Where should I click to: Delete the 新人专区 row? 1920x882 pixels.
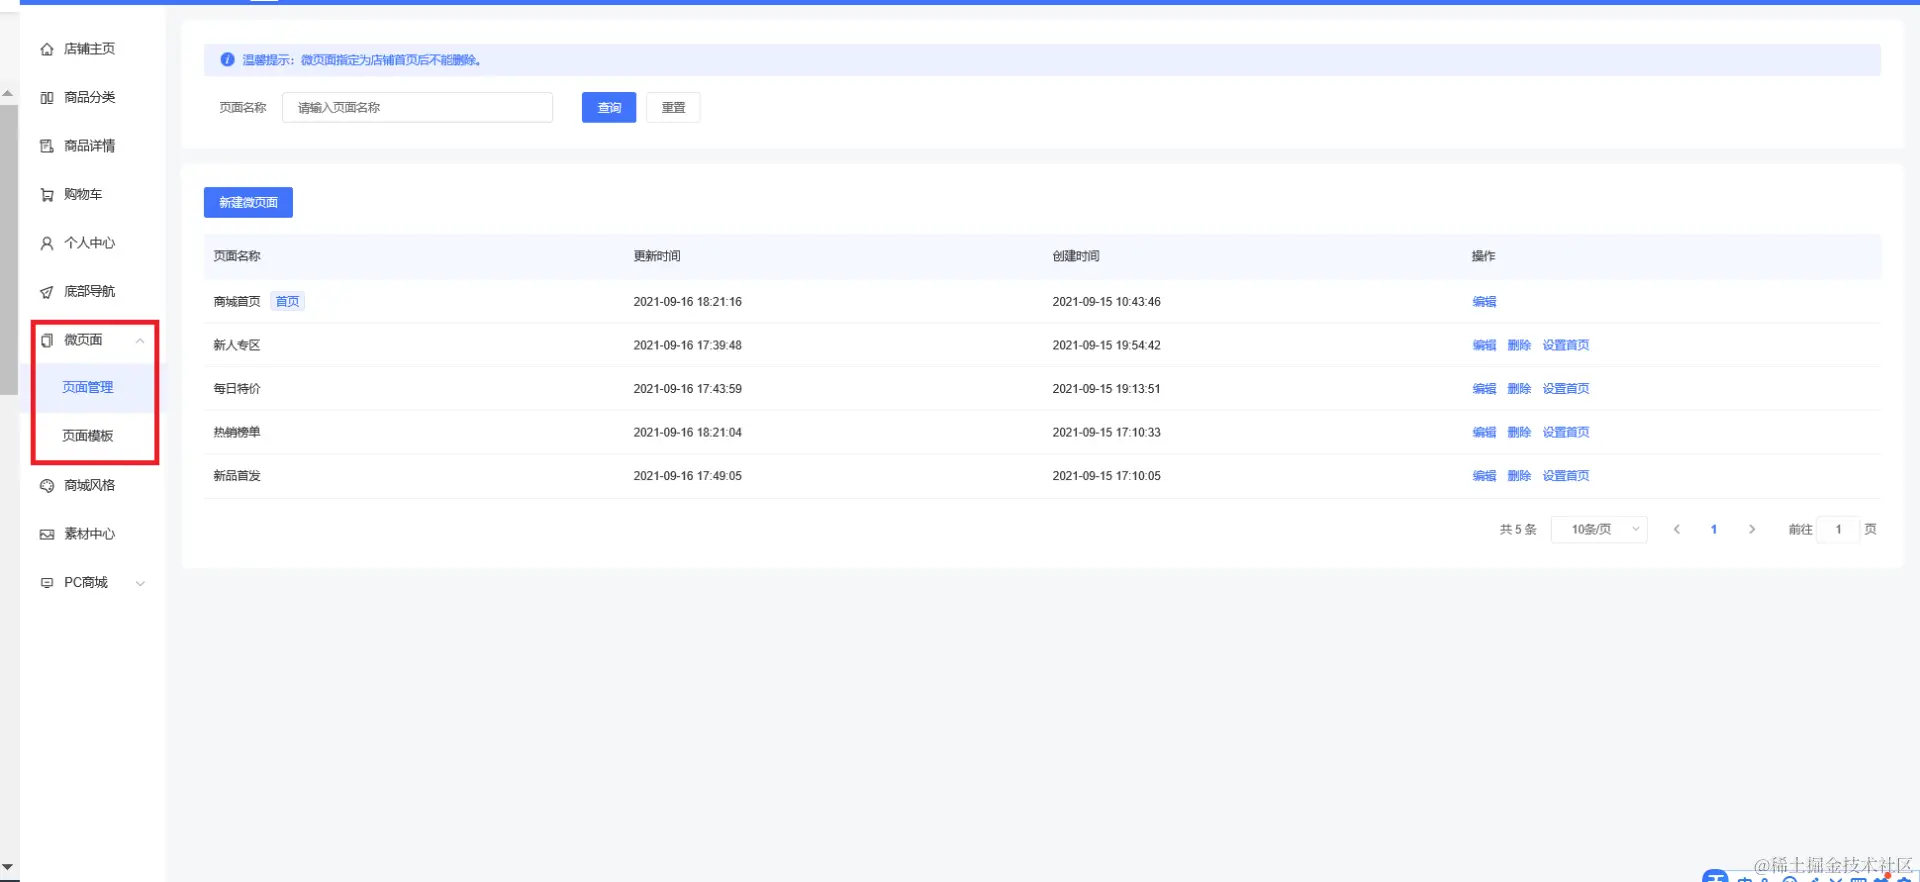1519,345
